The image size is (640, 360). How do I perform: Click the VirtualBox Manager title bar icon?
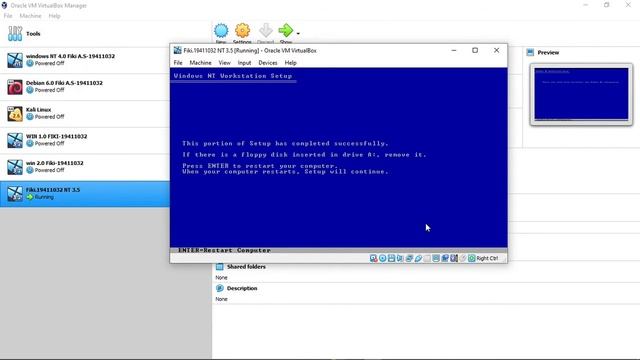(4, 5)
